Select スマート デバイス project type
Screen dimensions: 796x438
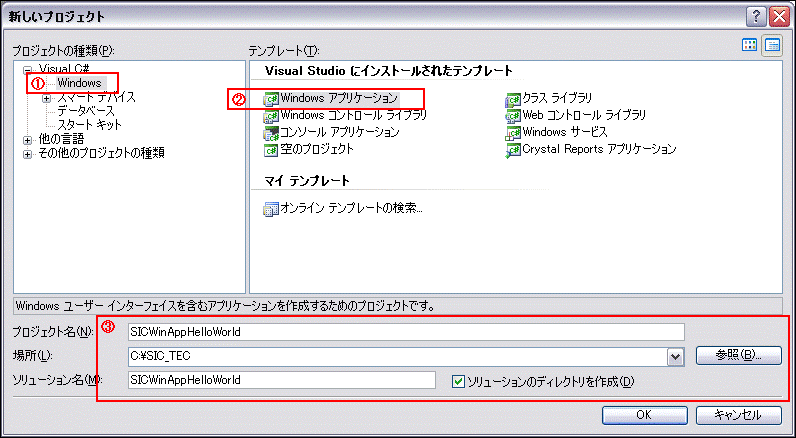(96, 97)
